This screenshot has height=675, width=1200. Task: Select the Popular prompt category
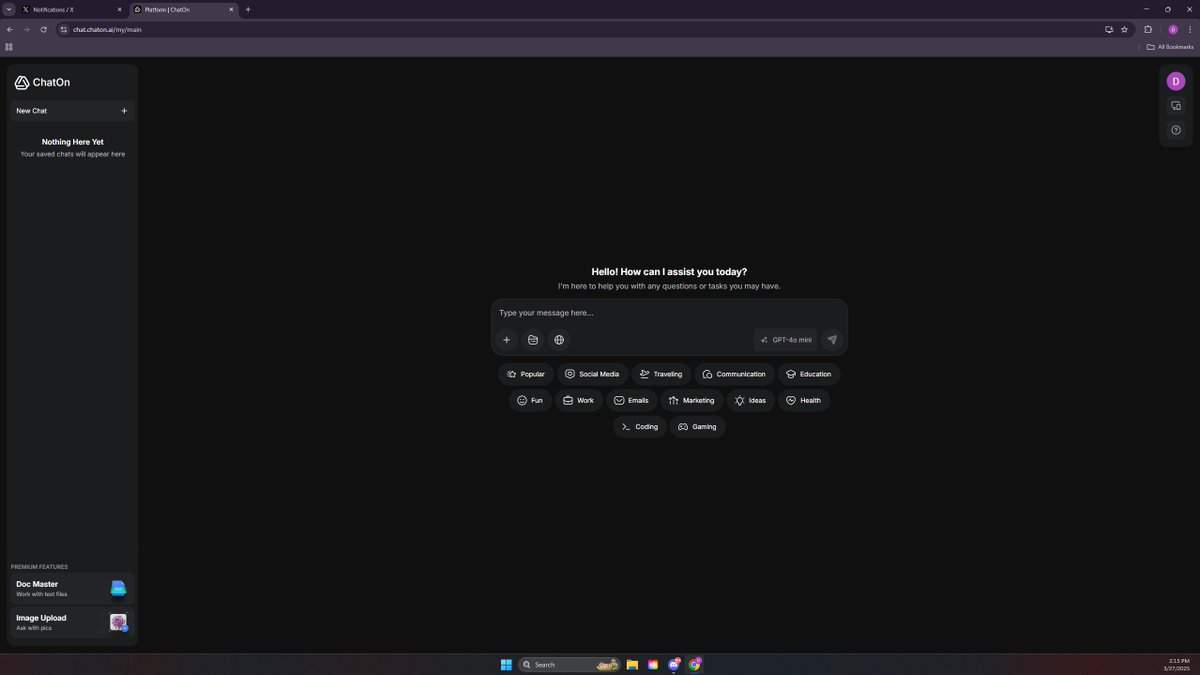526,374
